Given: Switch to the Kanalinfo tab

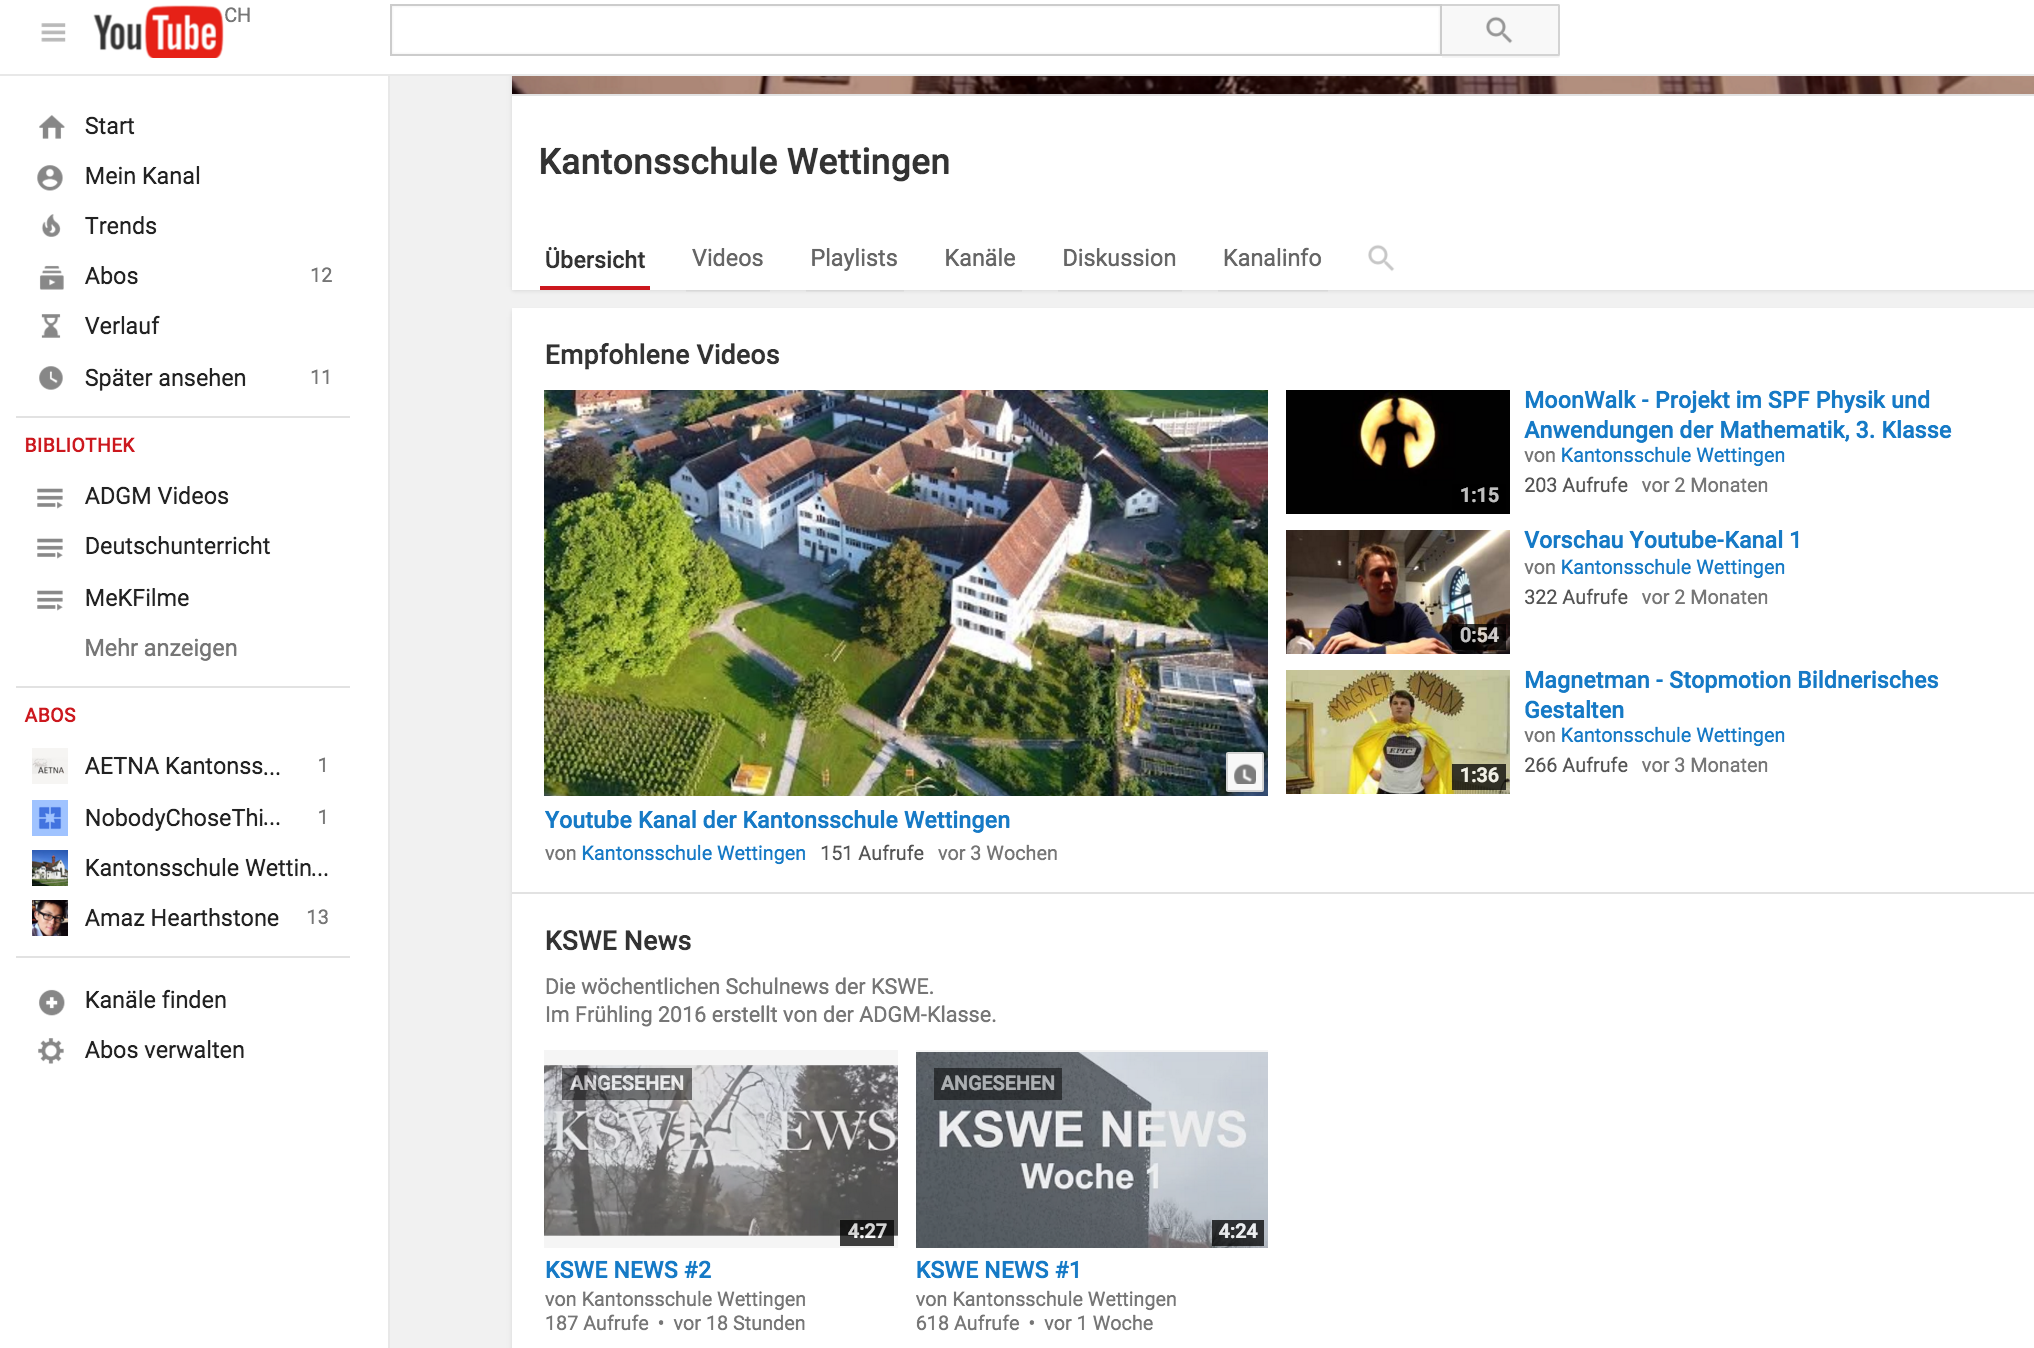Looking at the screenshot, I should (1272, 258).
